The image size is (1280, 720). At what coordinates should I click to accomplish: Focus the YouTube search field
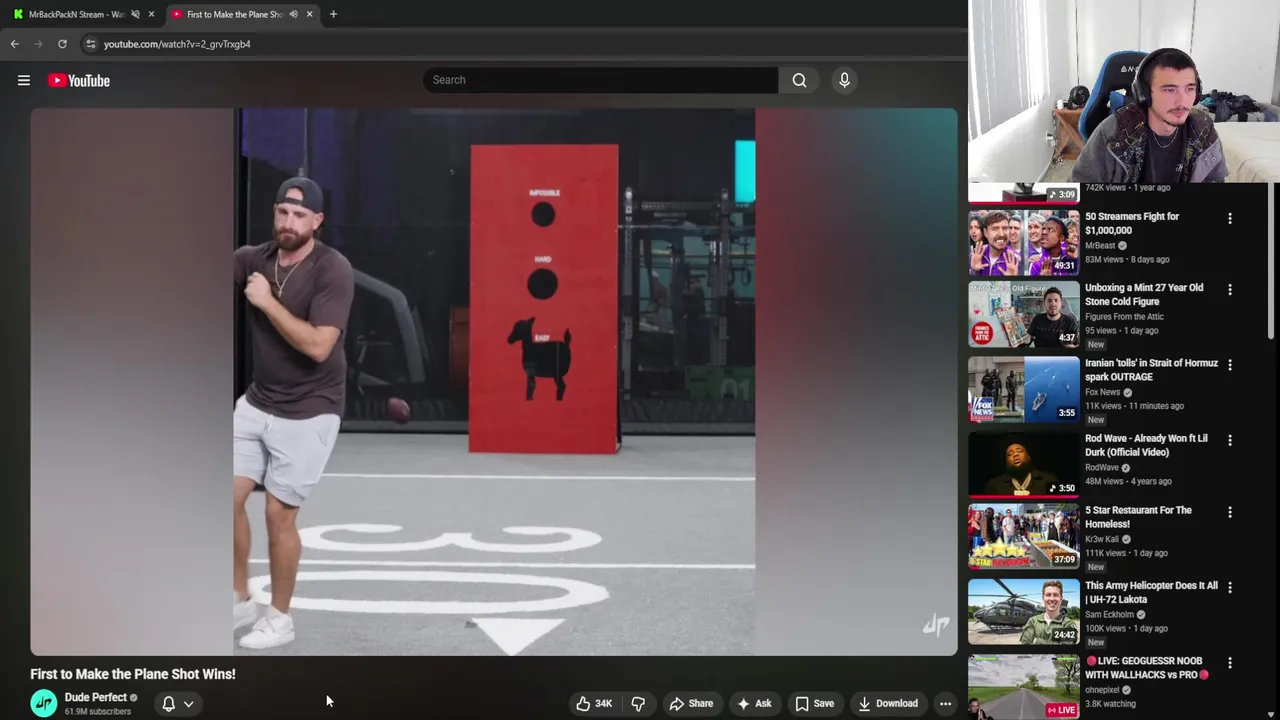click(x=600, y=80)
